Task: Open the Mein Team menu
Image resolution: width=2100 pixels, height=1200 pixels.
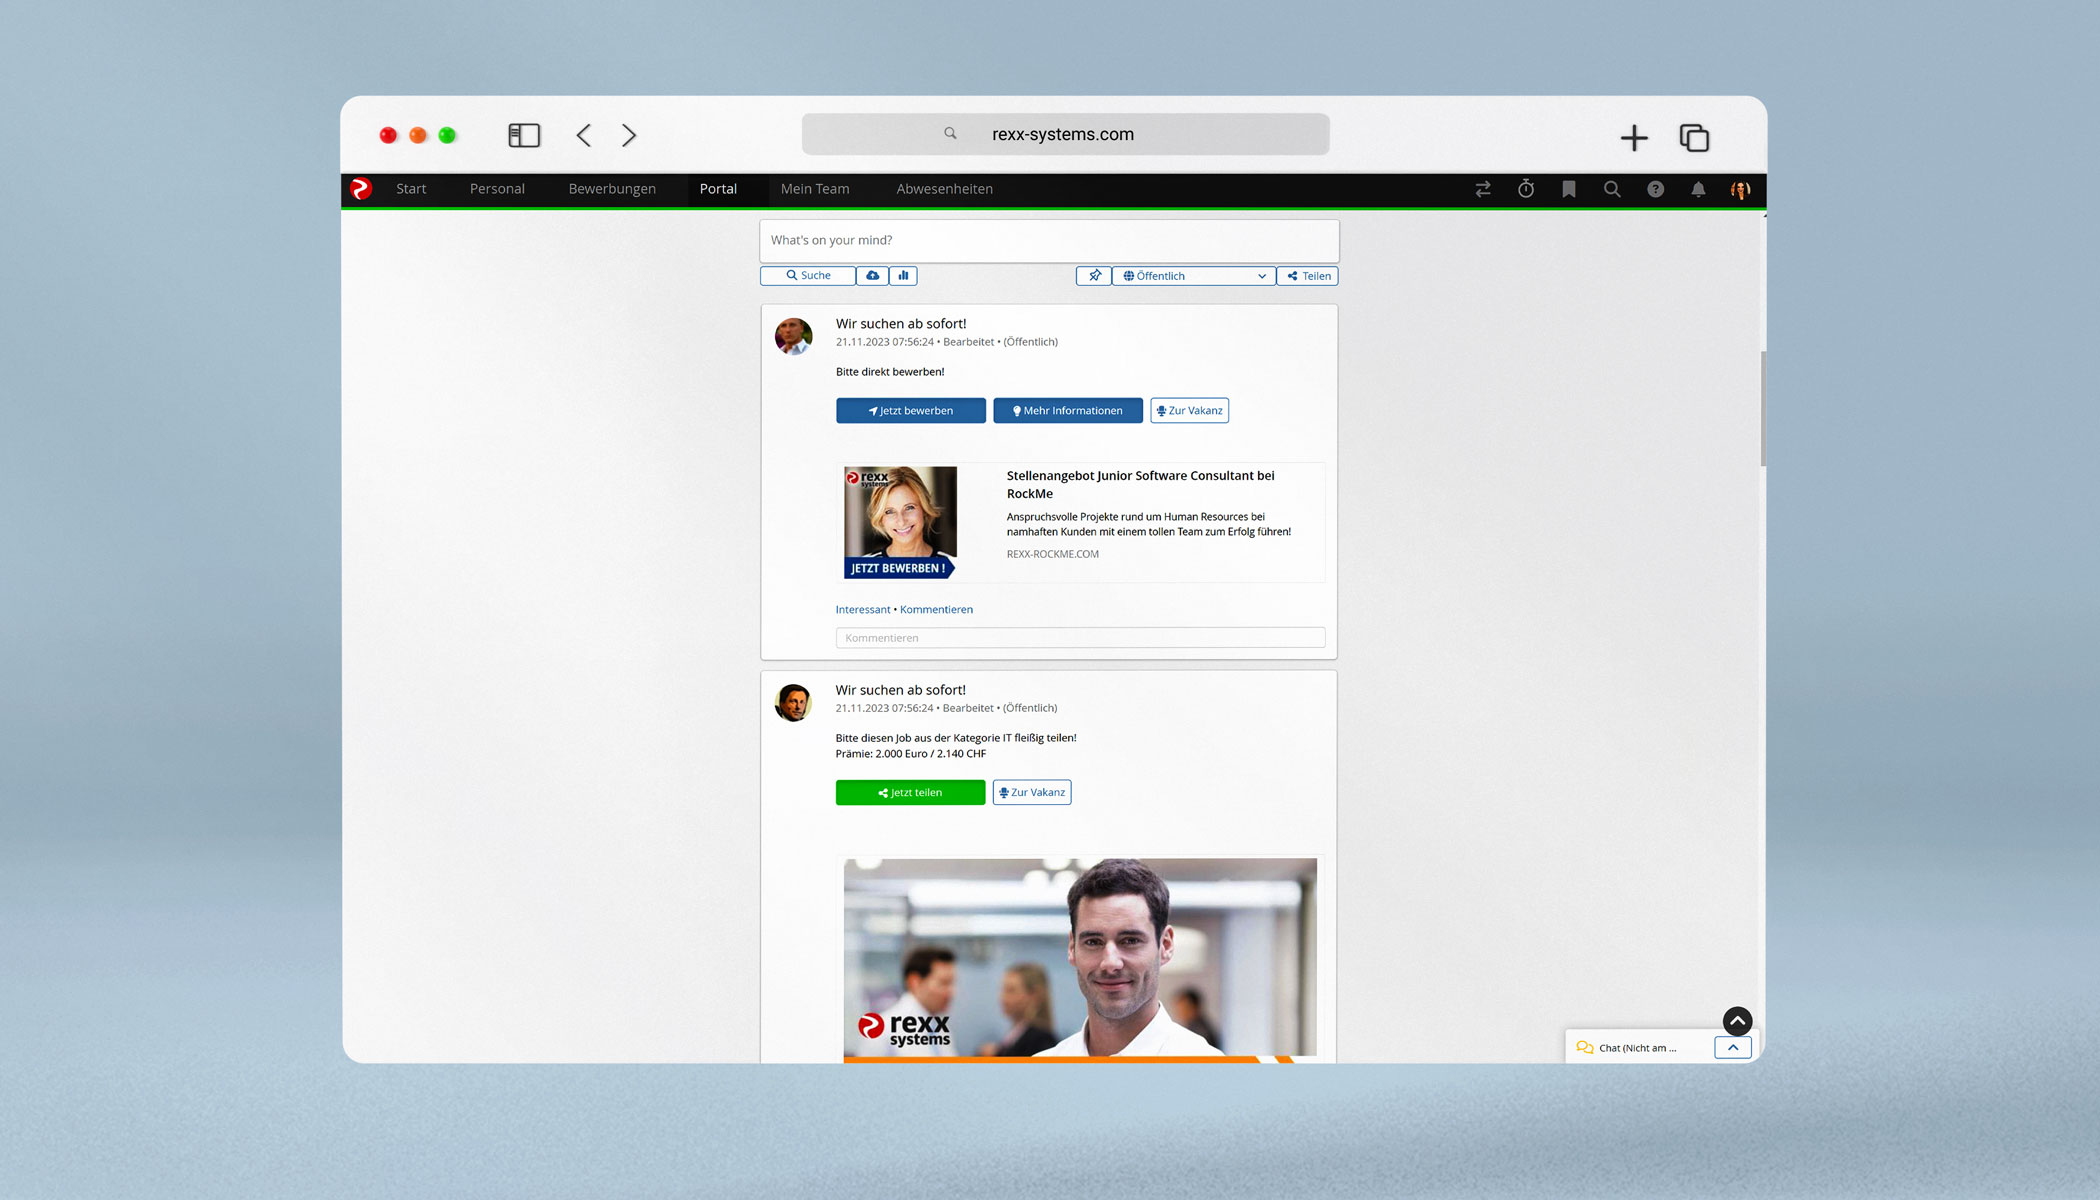Action: tap(815, 189)
